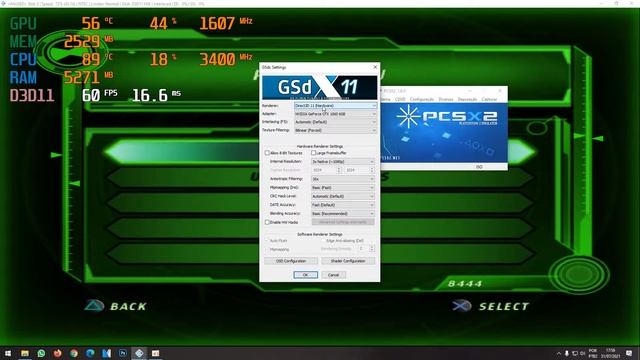Toggle Edge Anti-aliasing checkbox
The image size is (640, 360).
[x=323, y=241]
